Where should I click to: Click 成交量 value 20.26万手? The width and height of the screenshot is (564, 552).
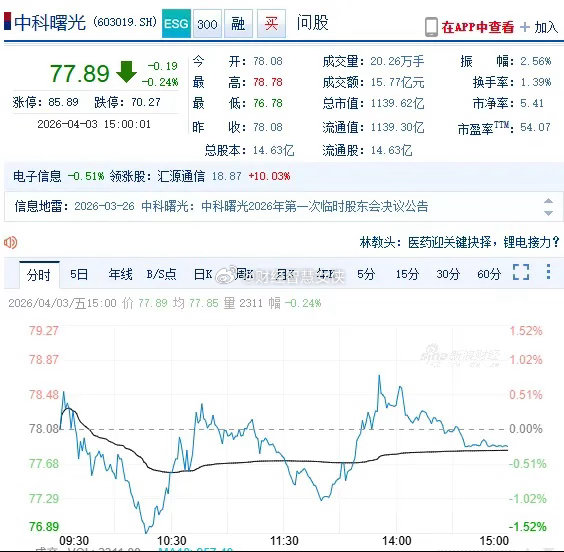(397, 61)
